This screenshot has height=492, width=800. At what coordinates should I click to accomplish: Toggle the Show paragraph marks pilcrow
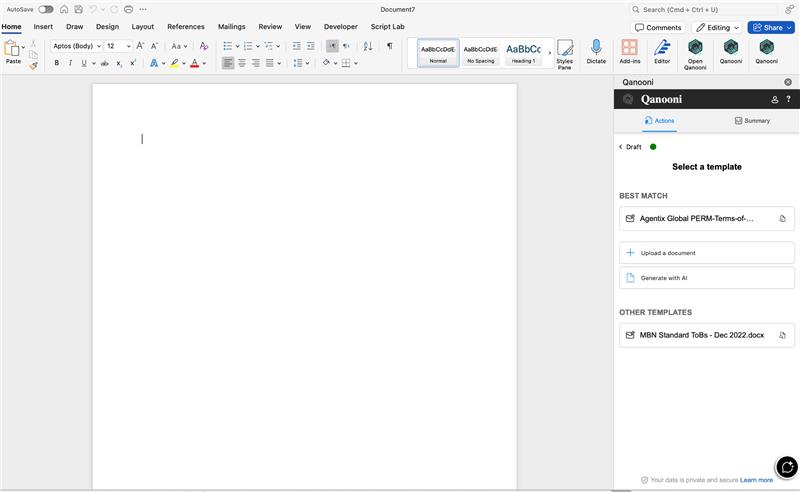[x=389, y=46]
